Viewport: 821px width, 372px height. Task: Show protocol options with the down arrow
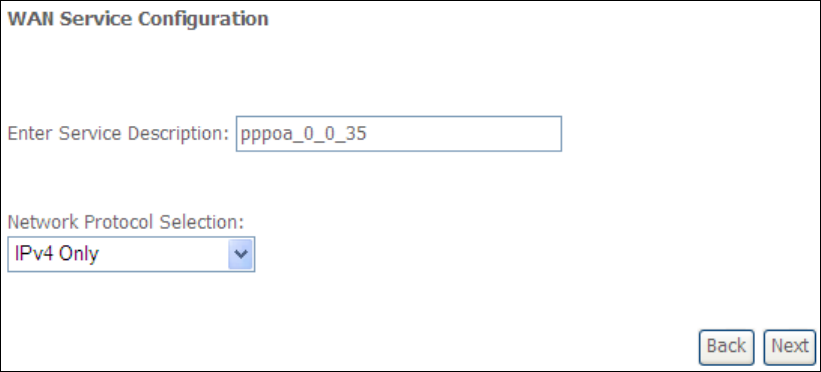(x=240, y=254)
